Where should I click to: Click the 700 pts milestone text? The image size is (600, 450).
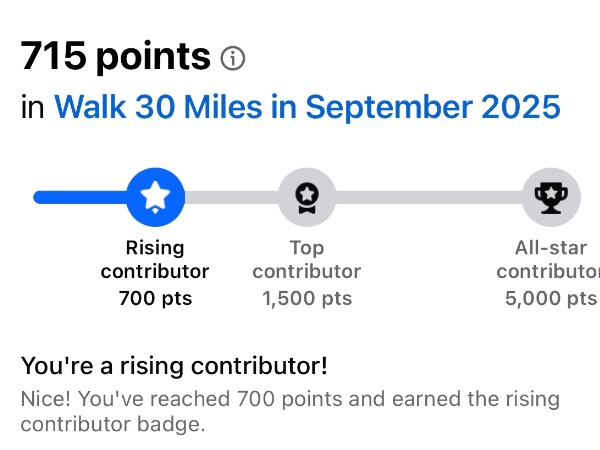(x=155, y=298)
